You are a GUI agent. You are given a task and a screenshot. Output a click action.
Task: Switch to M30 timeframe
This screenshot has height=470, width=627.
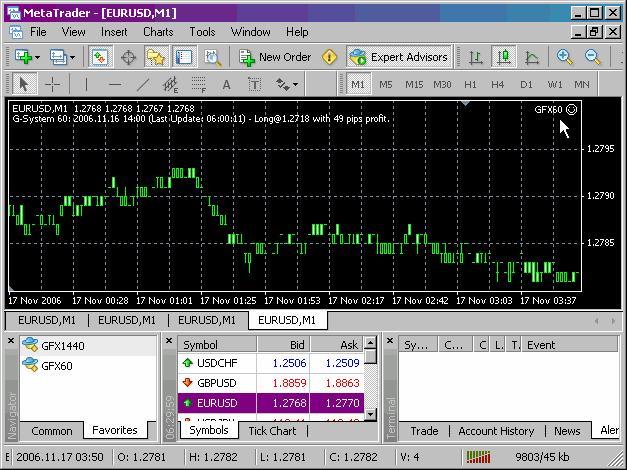[442, 84]
